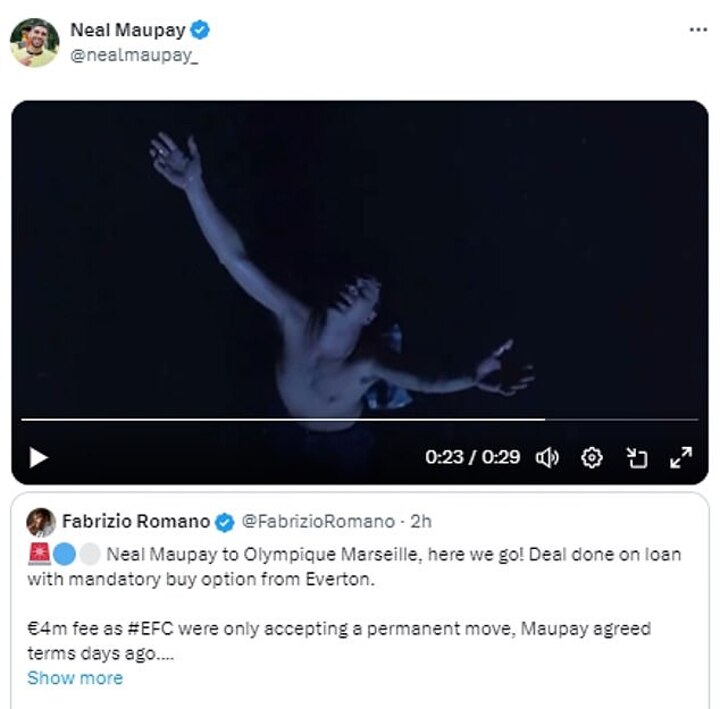The width and height of the screenshot is (720, 709).
Task: Click Fabrizio Romano's verified badge
Action: click(226, 522)
